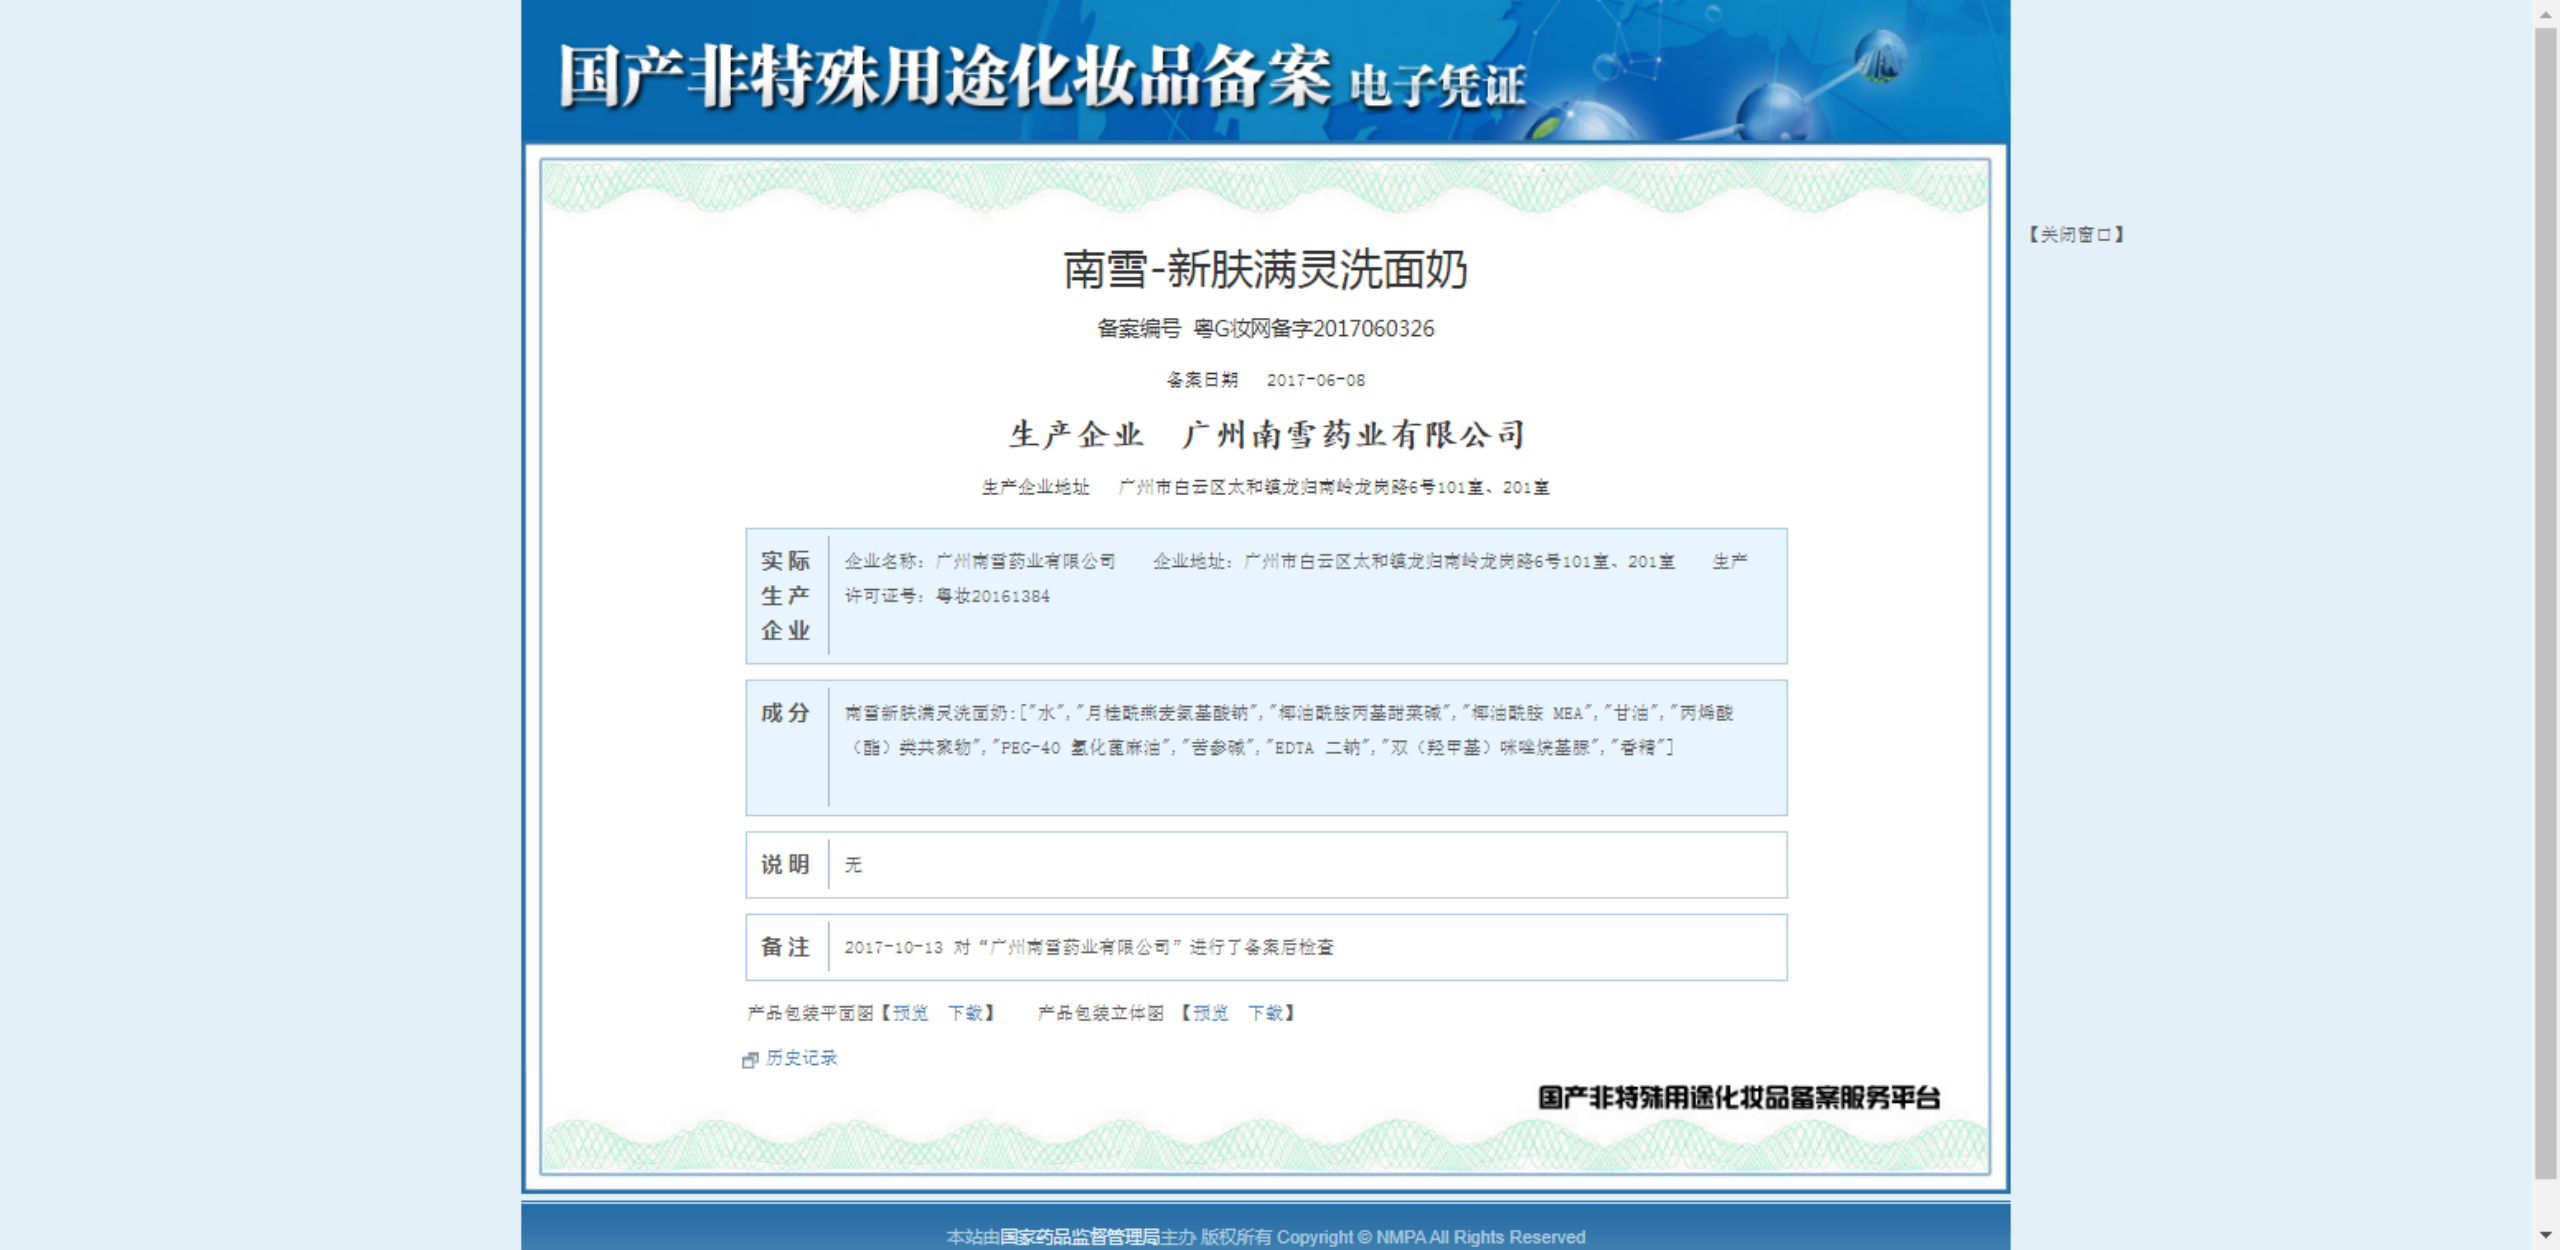Download the 产品包装平面图 file

[966, 1013]
